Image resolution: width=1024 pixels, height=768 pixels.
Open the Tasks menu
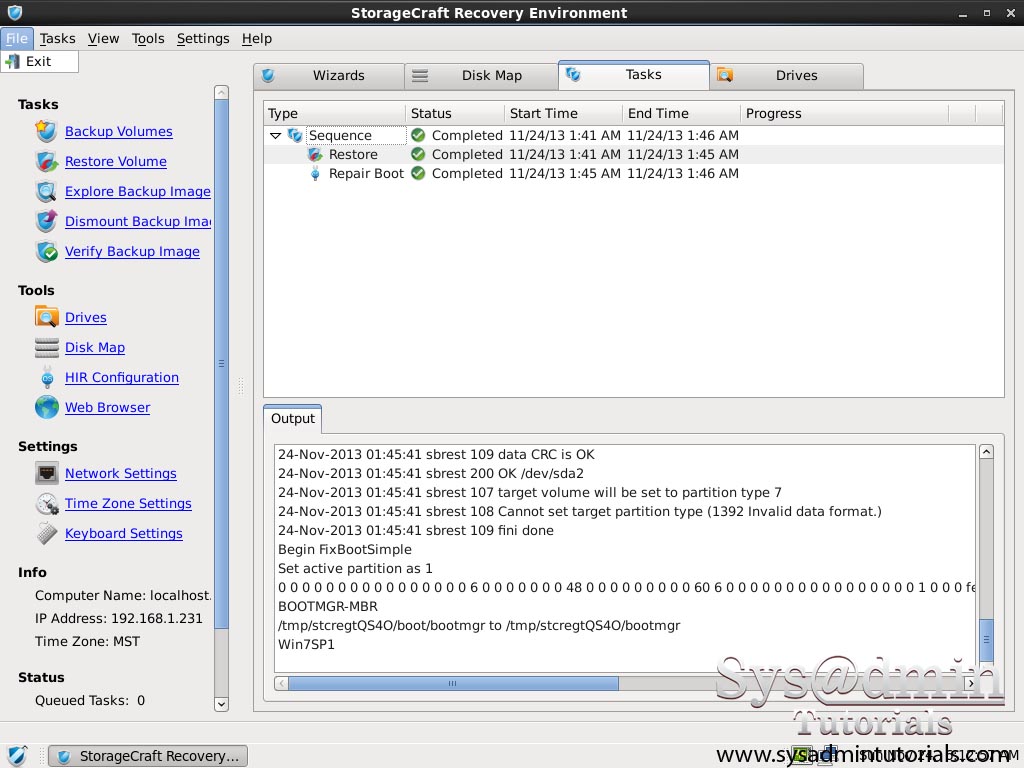click(x=57, y=39)
